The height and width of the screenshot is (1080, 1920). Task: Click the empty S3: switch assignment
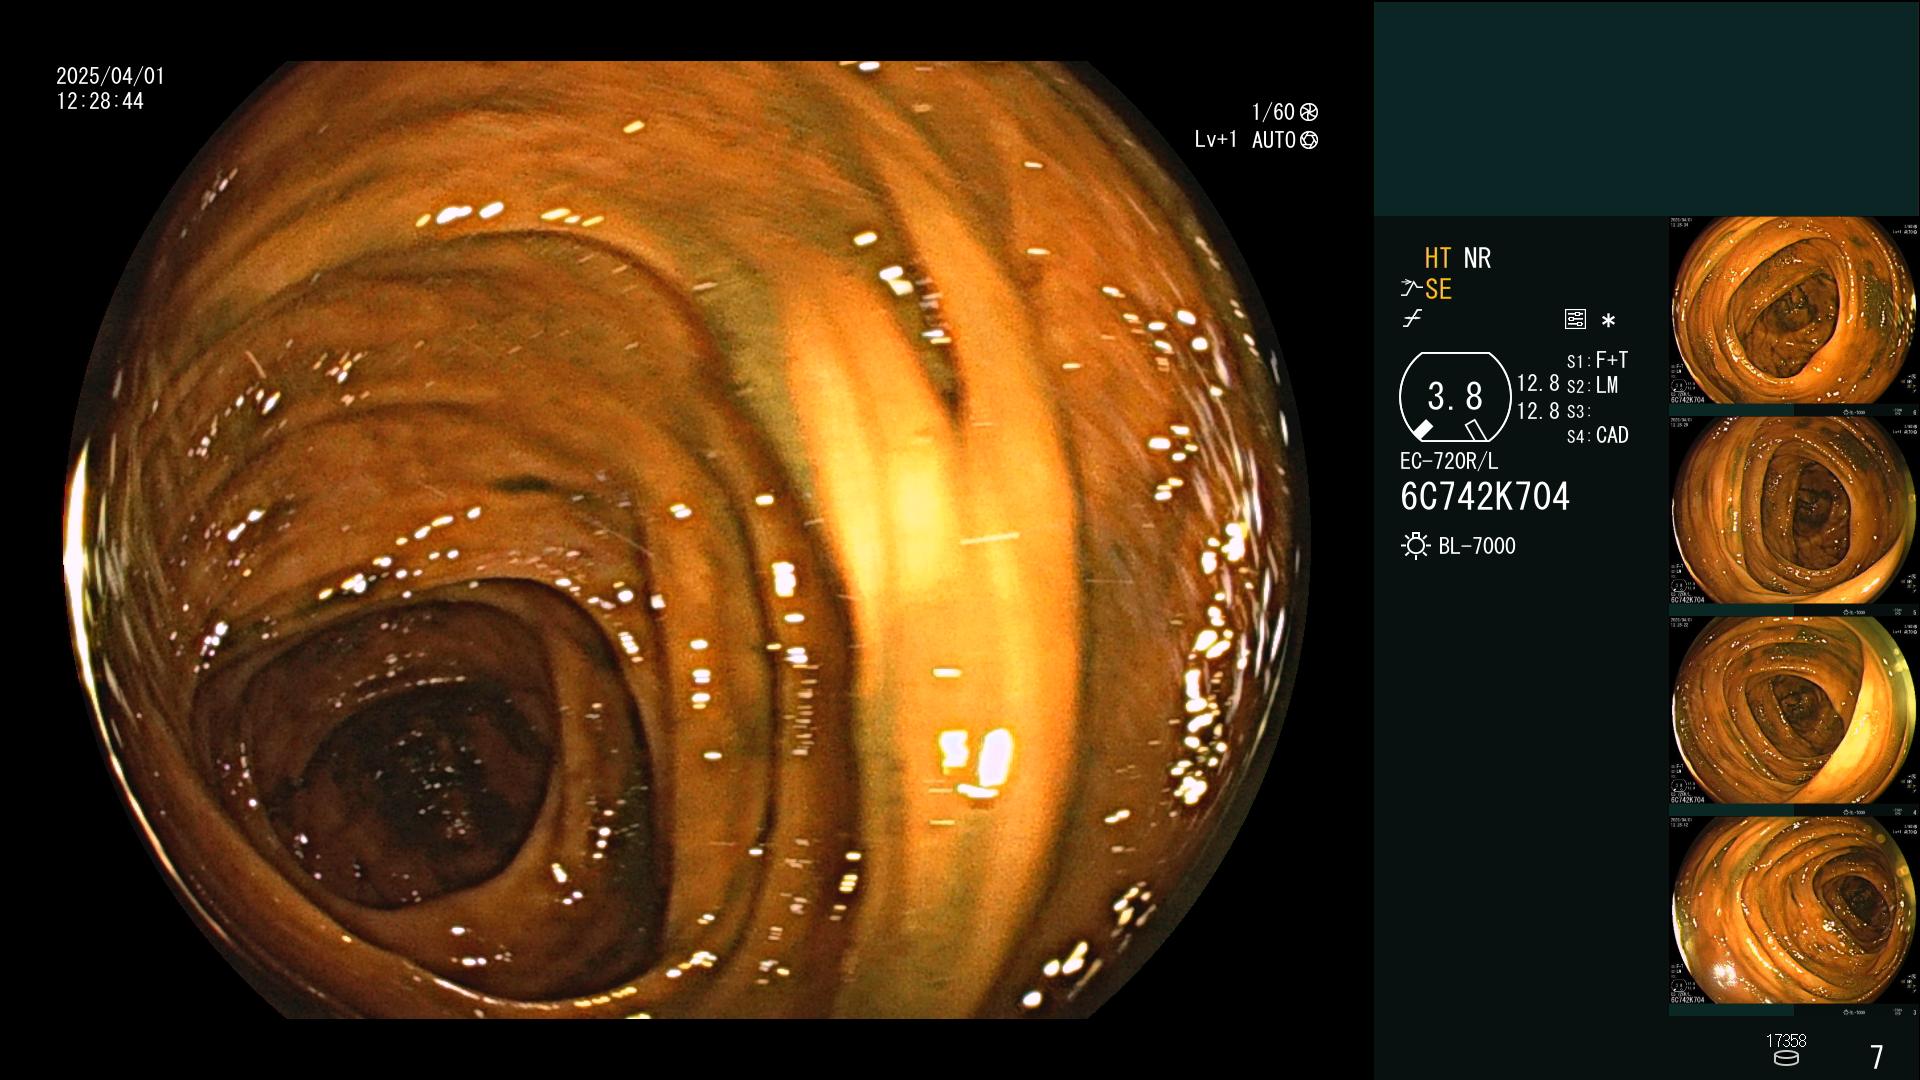1578,411
